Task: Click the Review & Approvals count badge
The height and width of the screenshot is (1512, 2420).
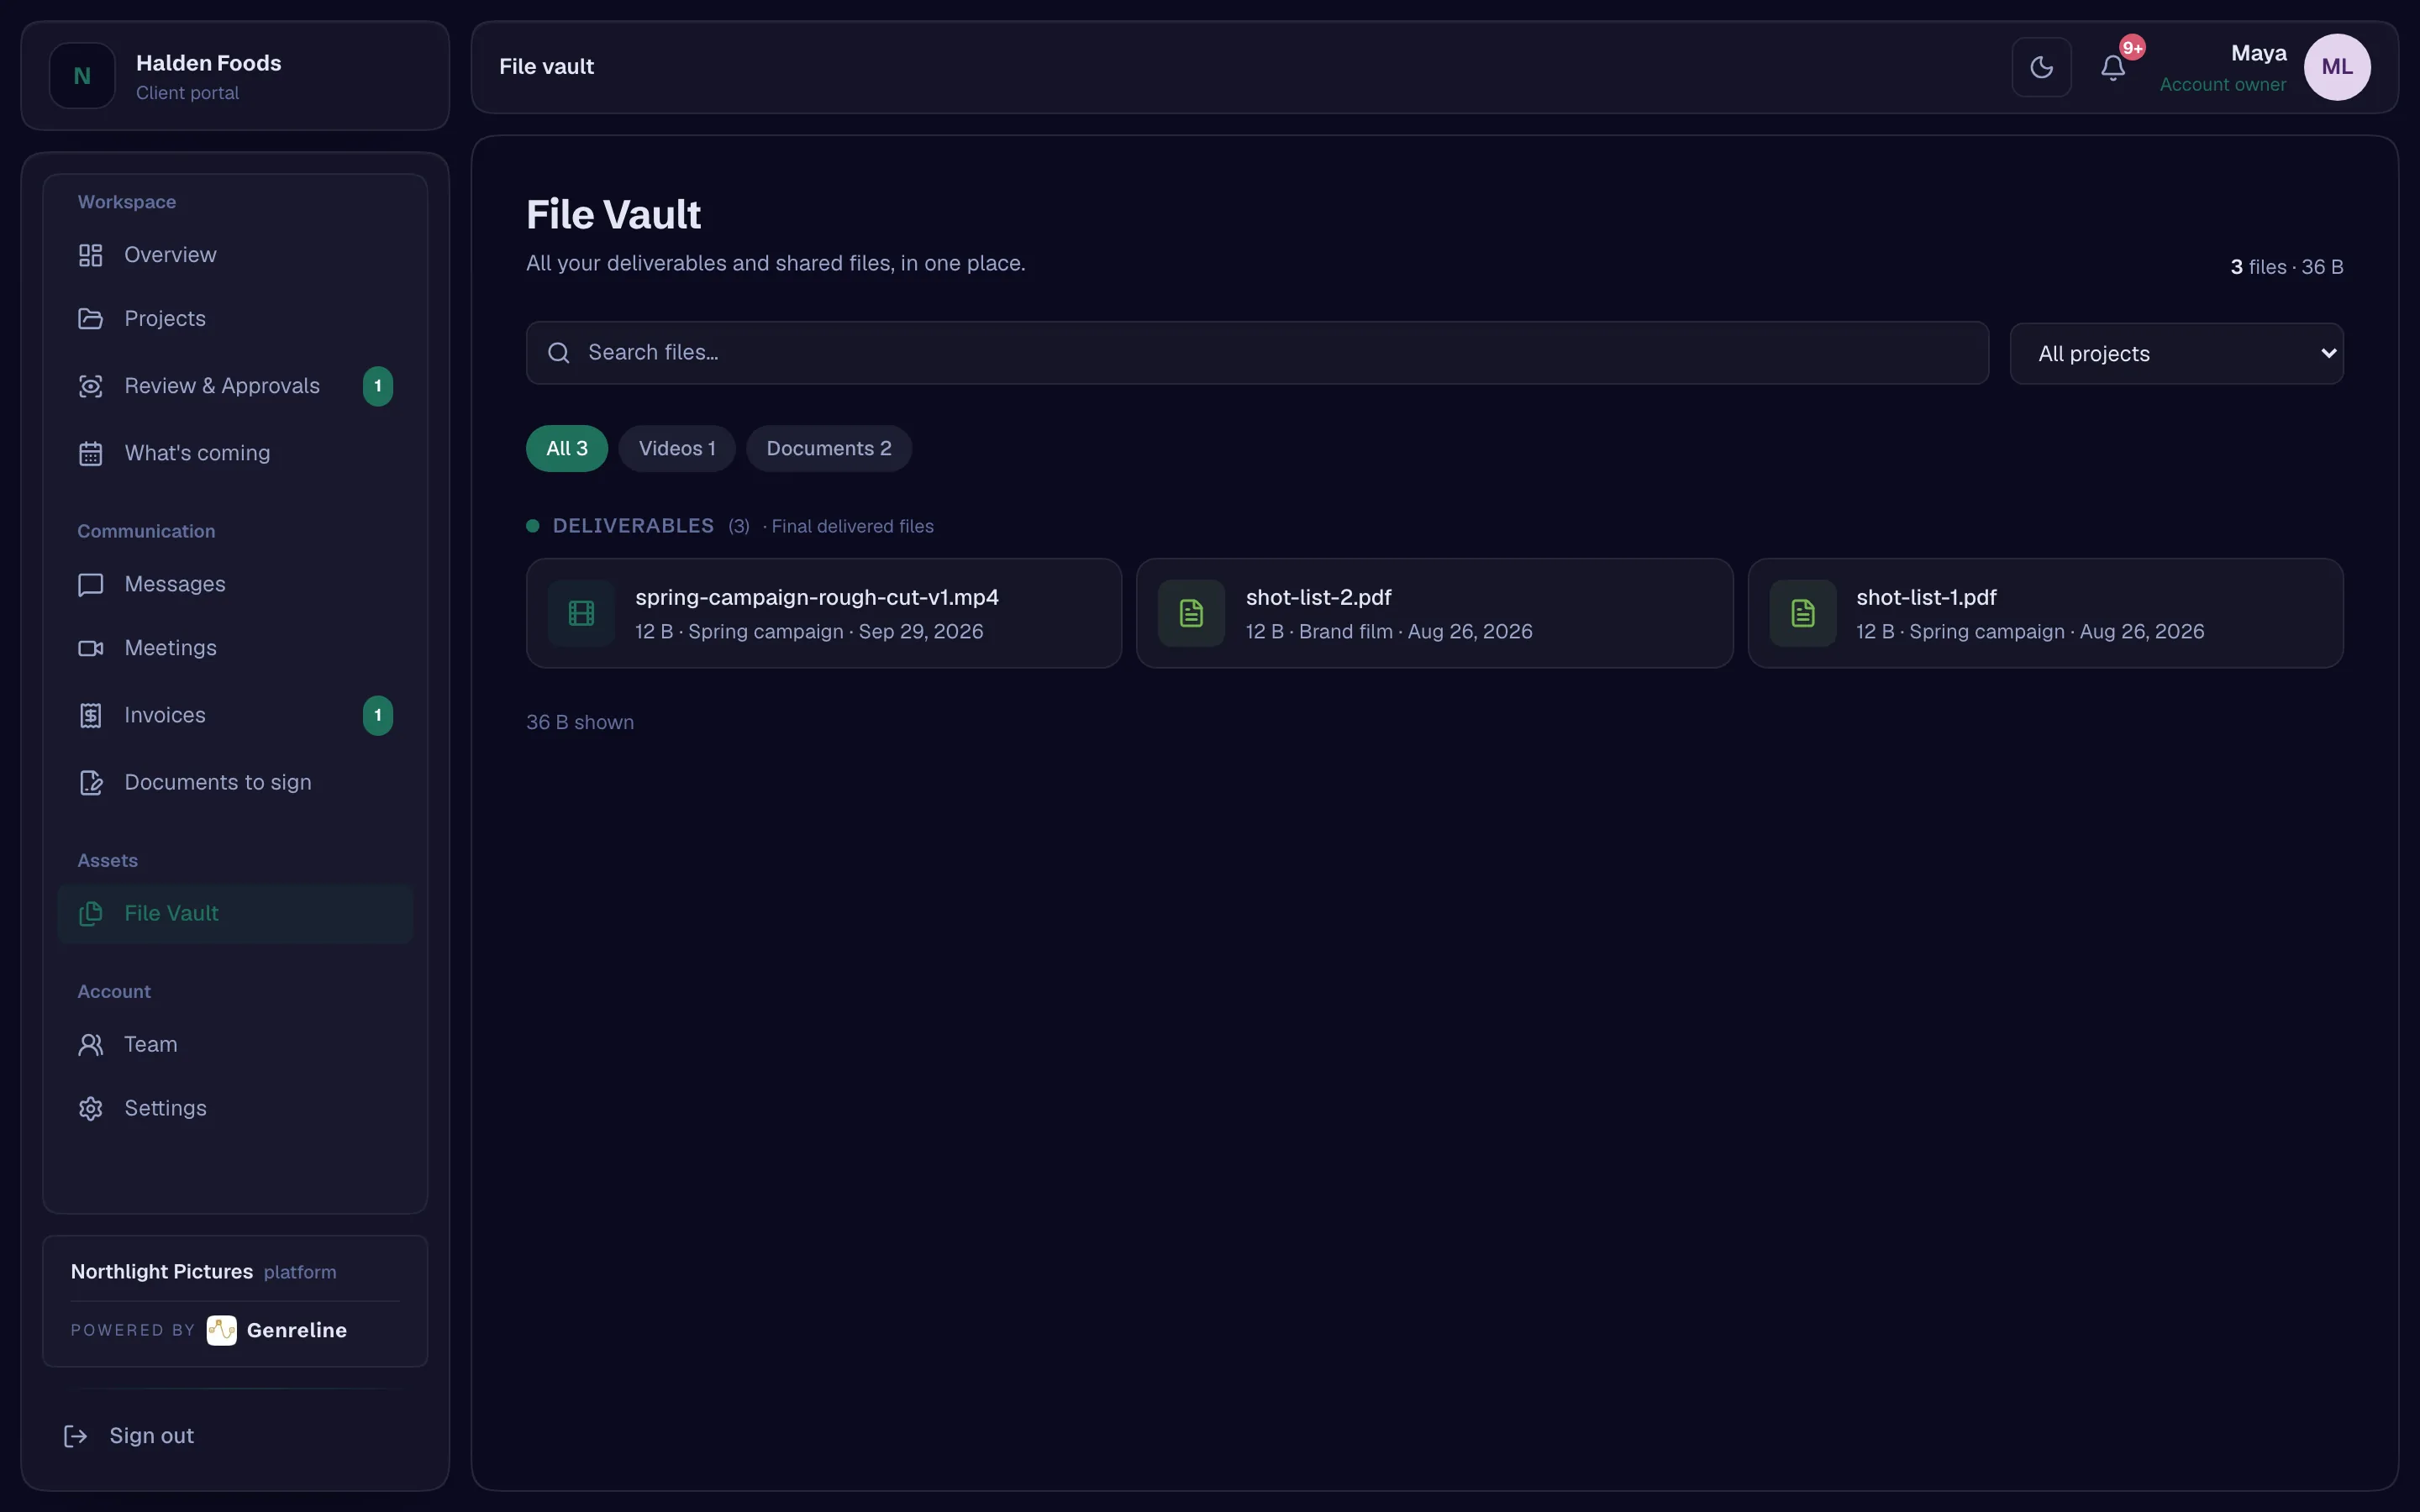Action: (x=378, y=386)
